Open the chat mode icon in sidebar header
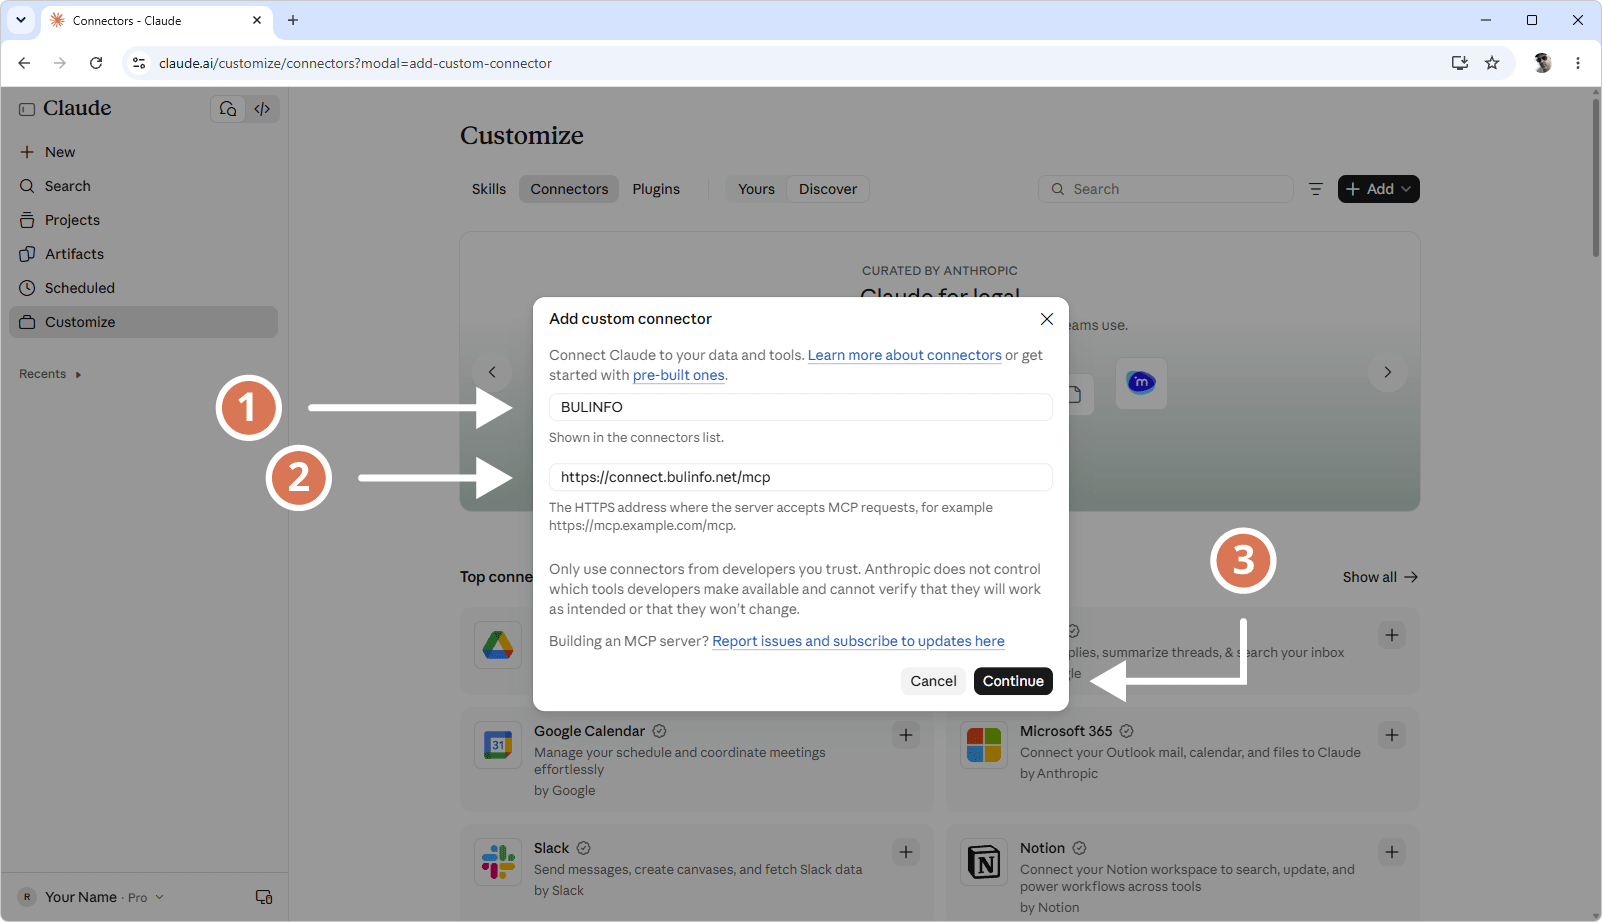Viewport: 1602px width, 922px height. click(228, 109)
